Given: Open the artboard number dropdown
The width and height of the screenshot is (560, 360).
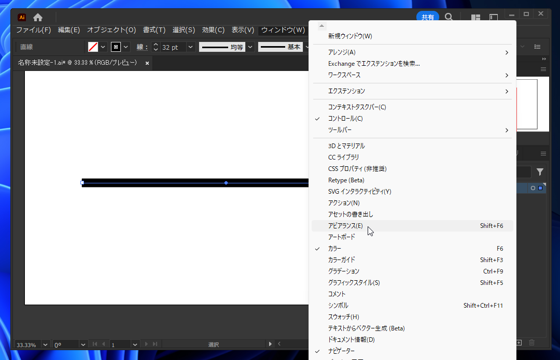Looking at the screenshot, I should pos(135,345).
